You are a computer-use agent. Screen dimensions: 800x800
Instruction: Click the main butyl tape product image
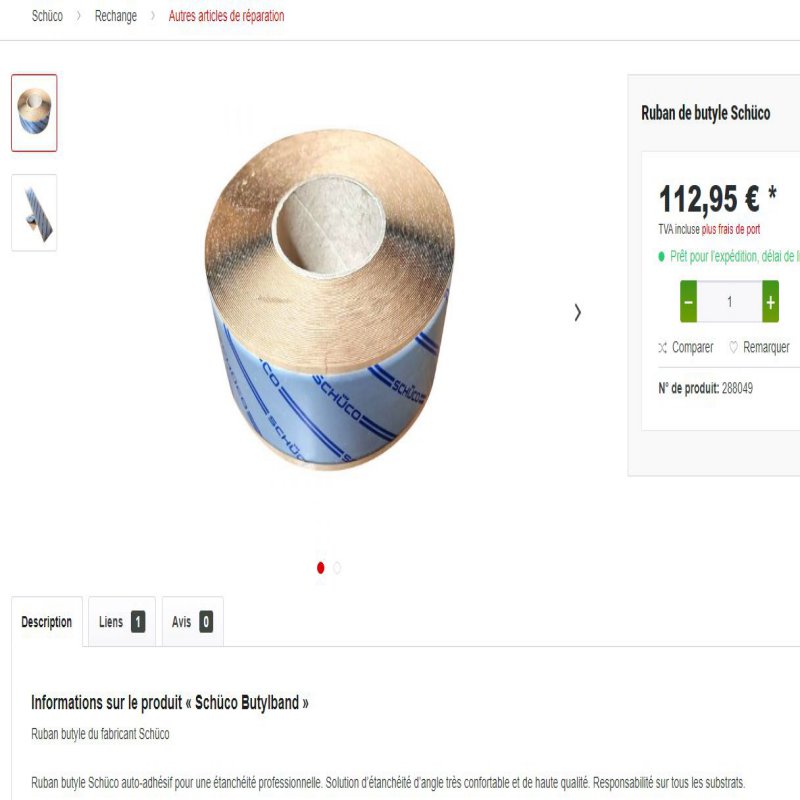pyautogui.click(x=329, y=299)
